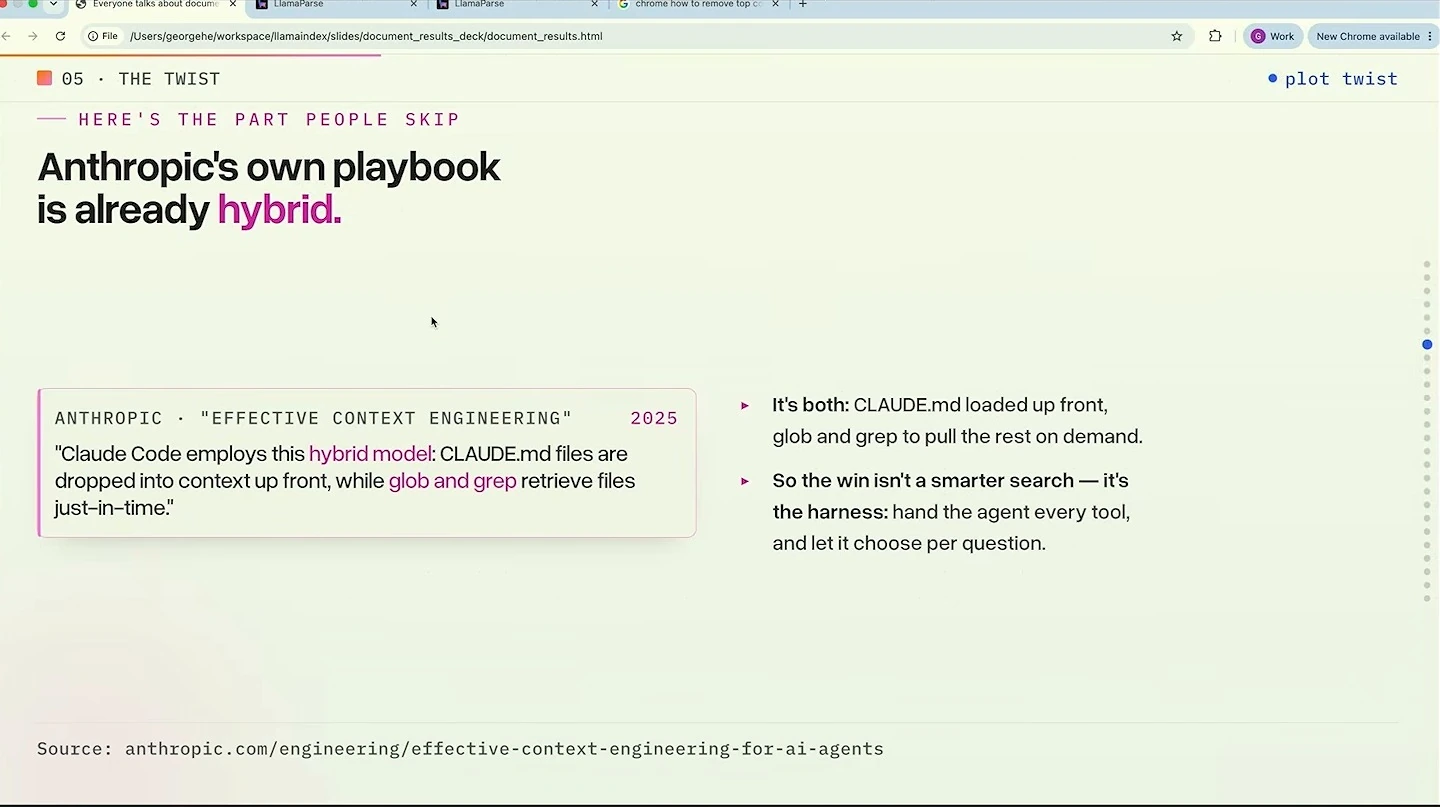Click the bold "It's both:" text

click(810, 405)
